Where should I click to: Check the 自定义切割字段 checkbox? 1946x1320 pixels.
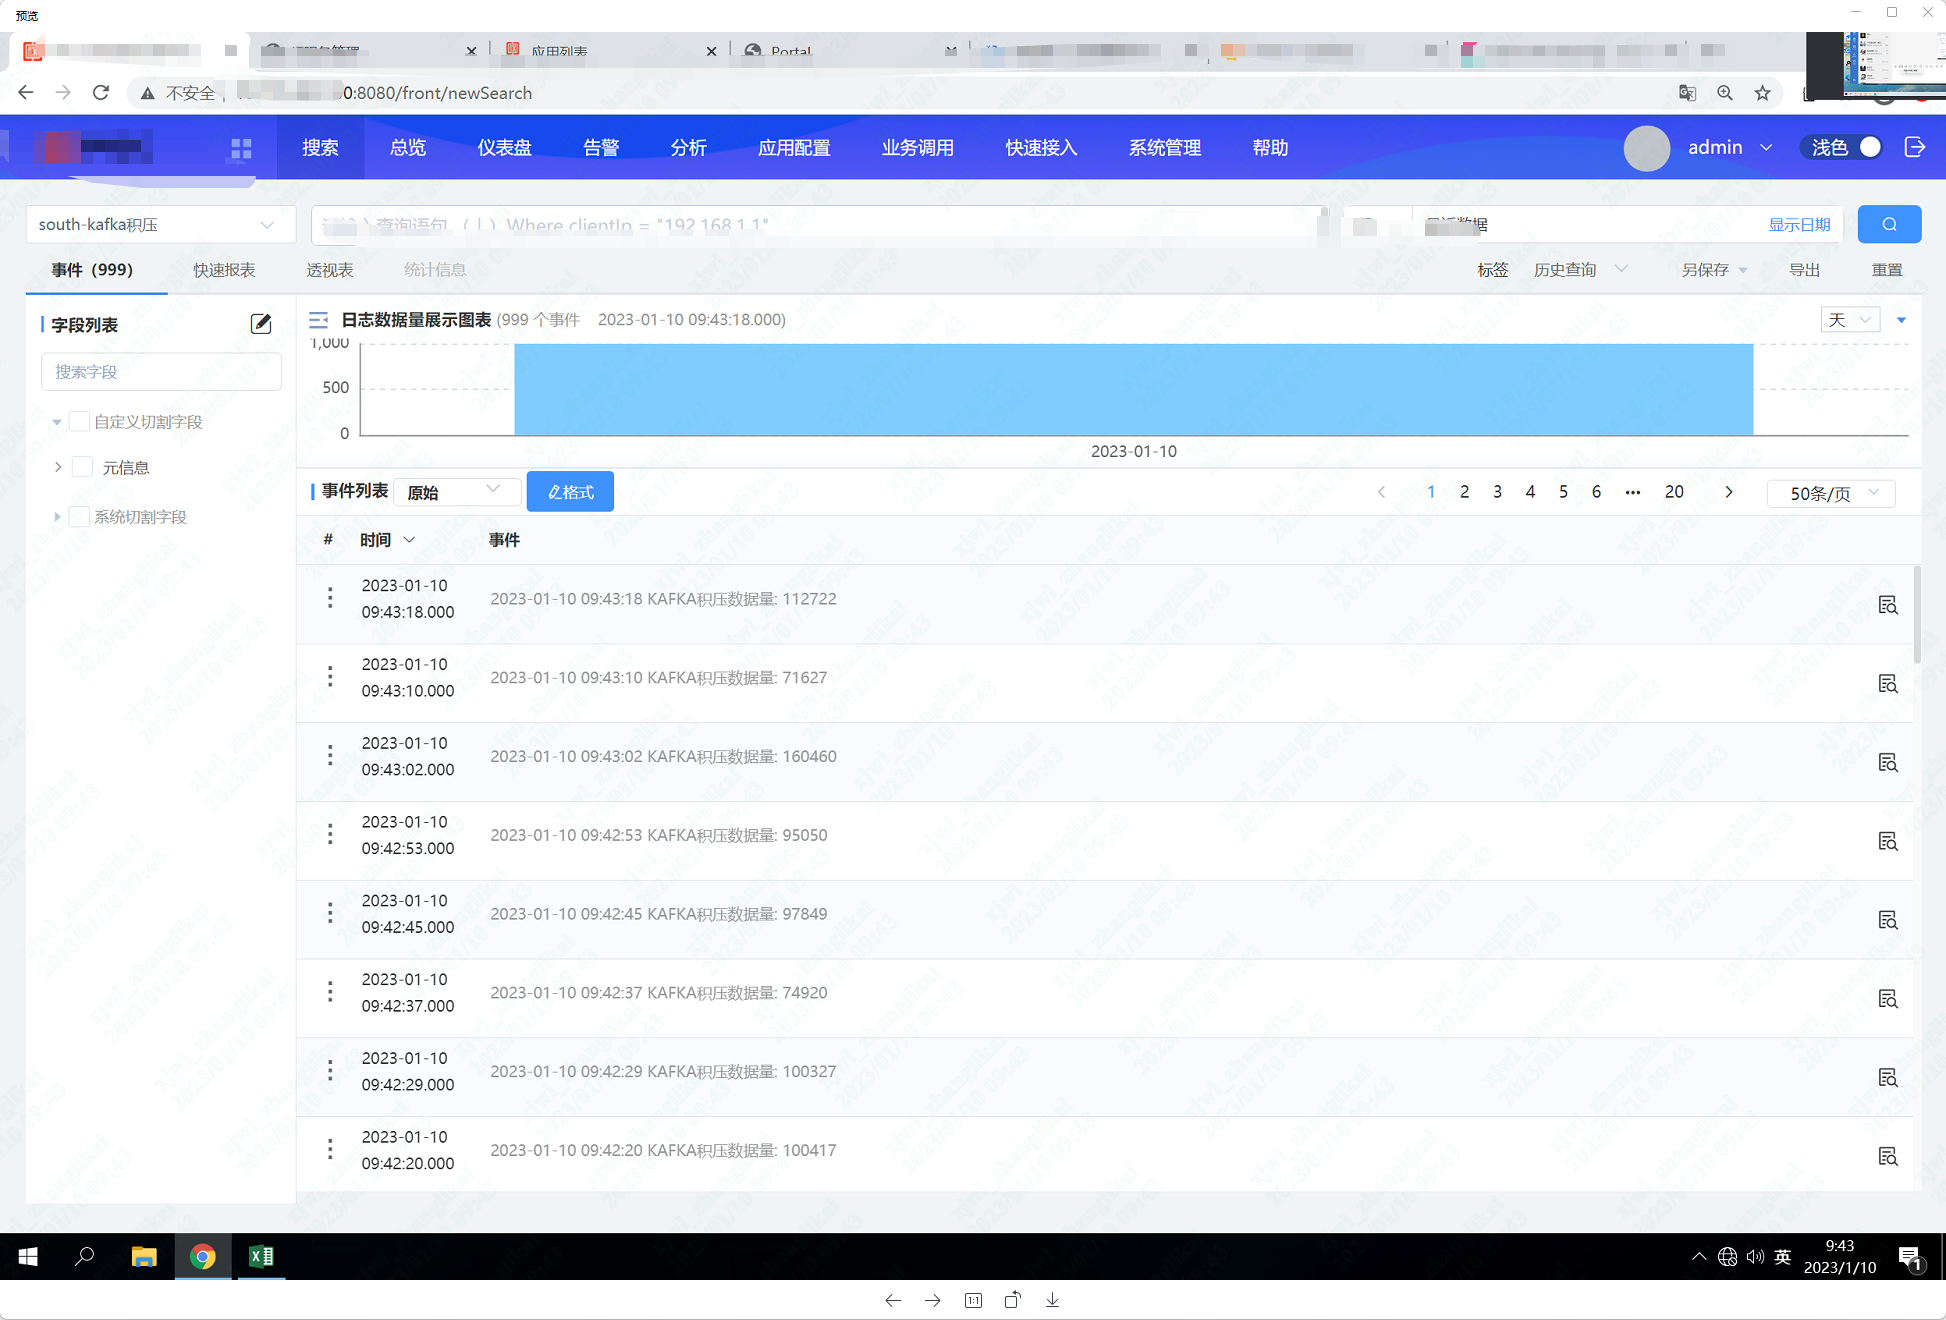80,422
